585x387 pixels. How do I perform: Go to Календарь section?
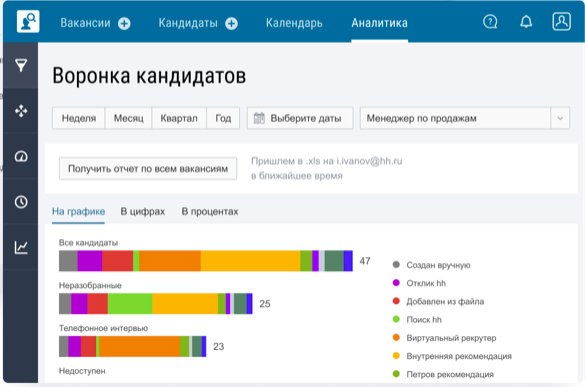pyautogui.click(x=294, y=23)
